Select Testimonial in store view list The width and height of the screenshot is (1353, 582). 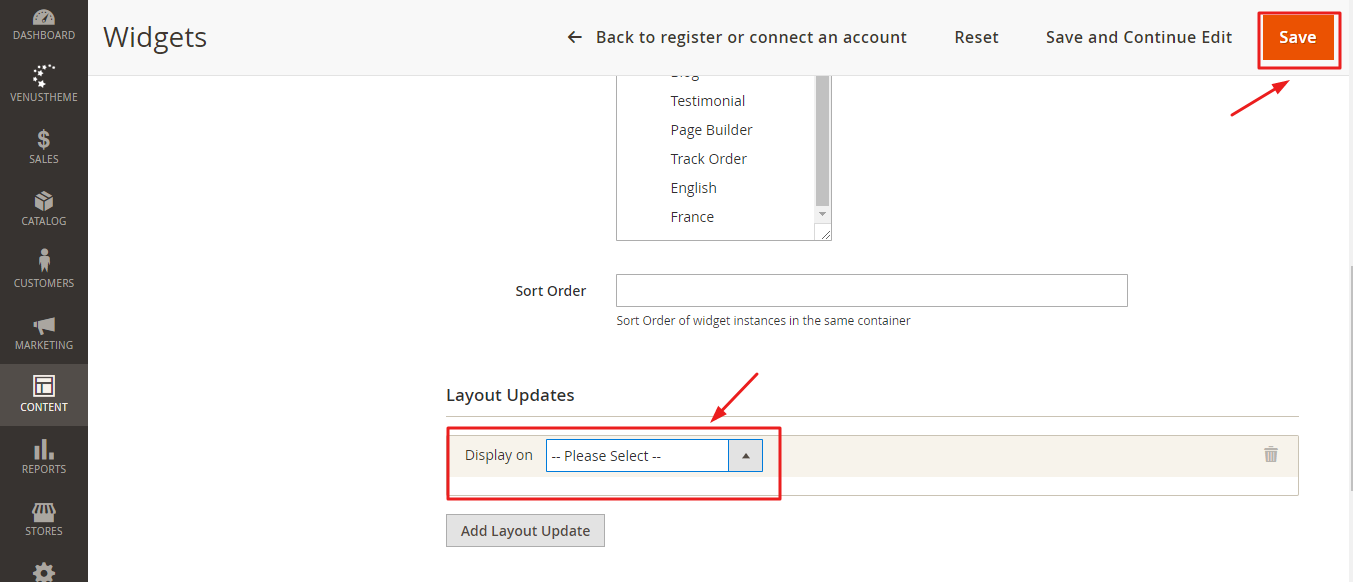[708, 101]
